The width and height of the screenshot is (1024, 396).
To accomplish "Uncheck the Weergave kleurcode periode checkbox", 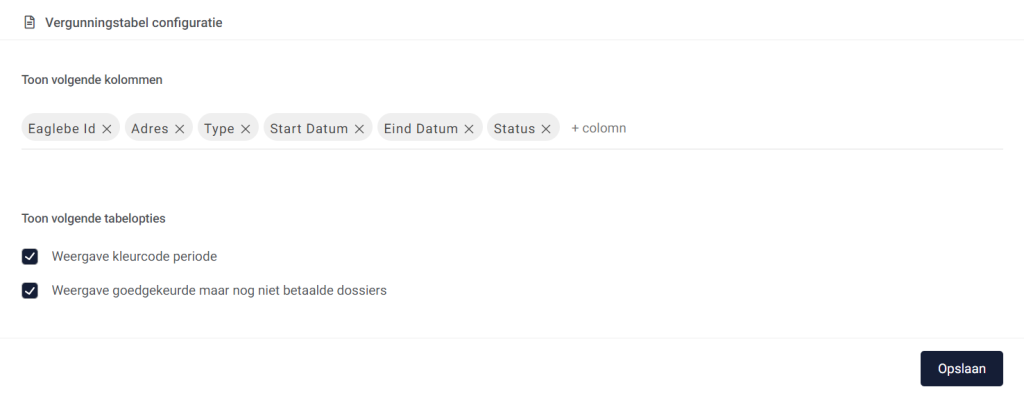I will pyautogui.click(x=29, y=257).
